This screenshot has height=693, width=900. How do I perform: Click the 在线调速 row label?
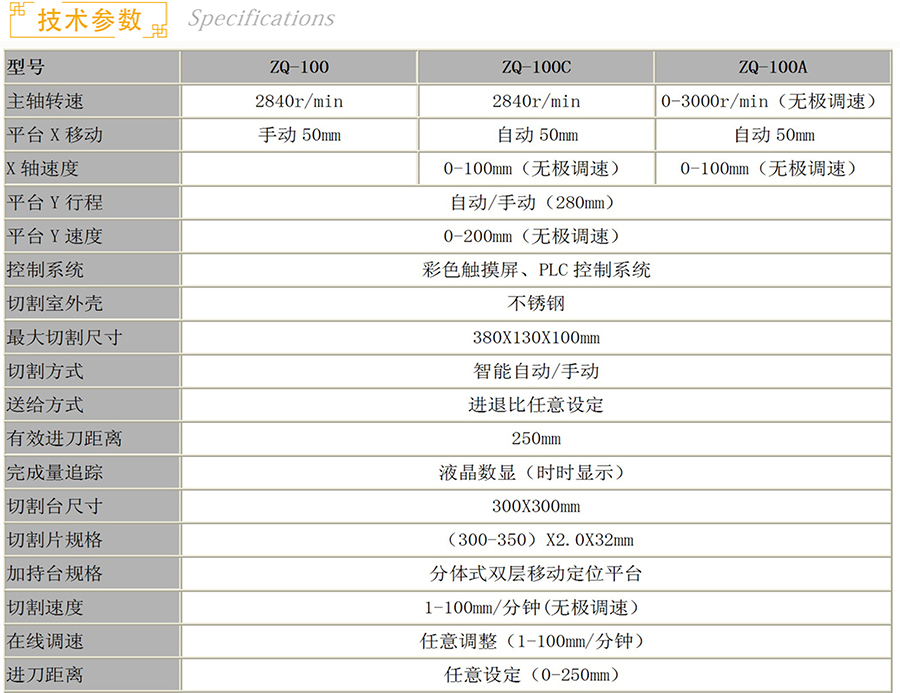point(45,641)
